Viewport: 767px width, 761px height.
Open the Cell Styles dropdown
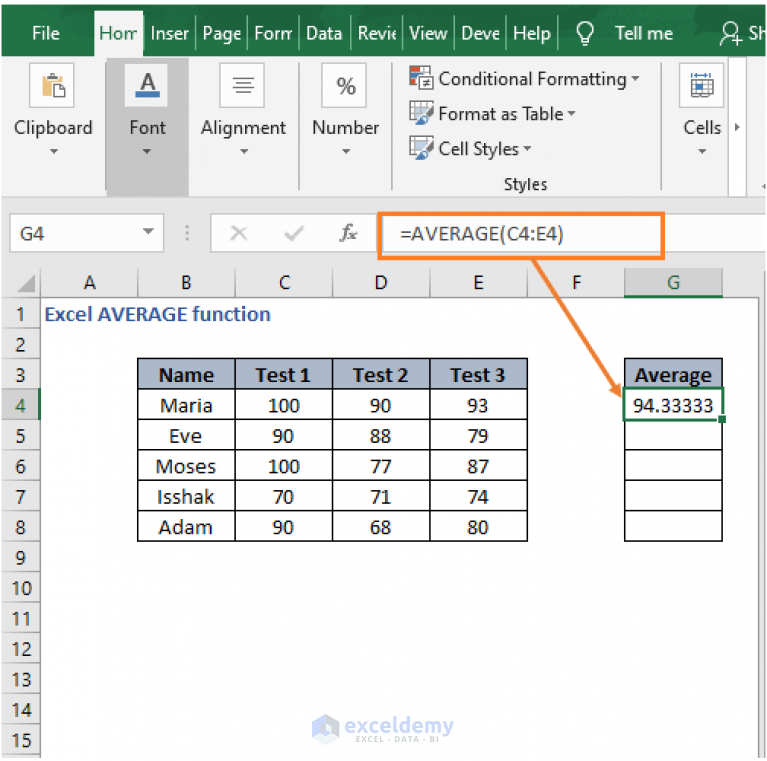(527, 148)
